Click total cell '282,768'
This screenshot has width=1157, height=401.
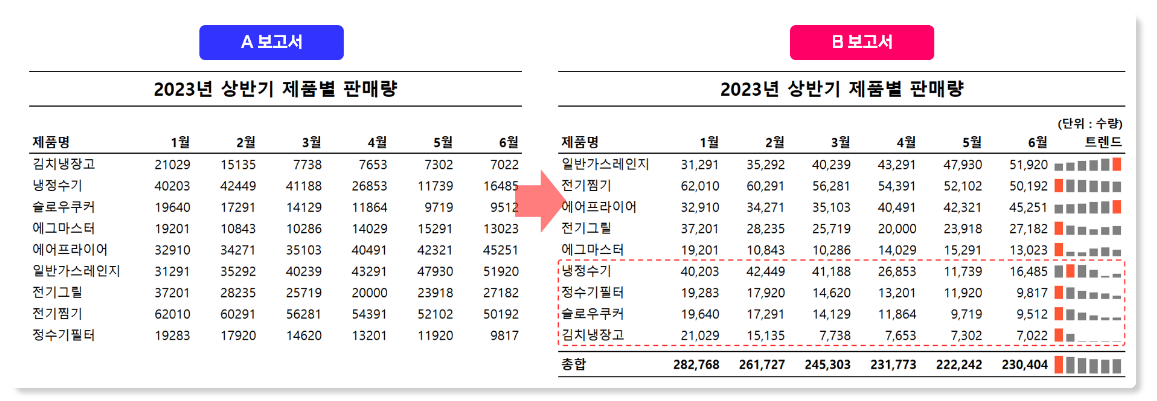[696, 364]
